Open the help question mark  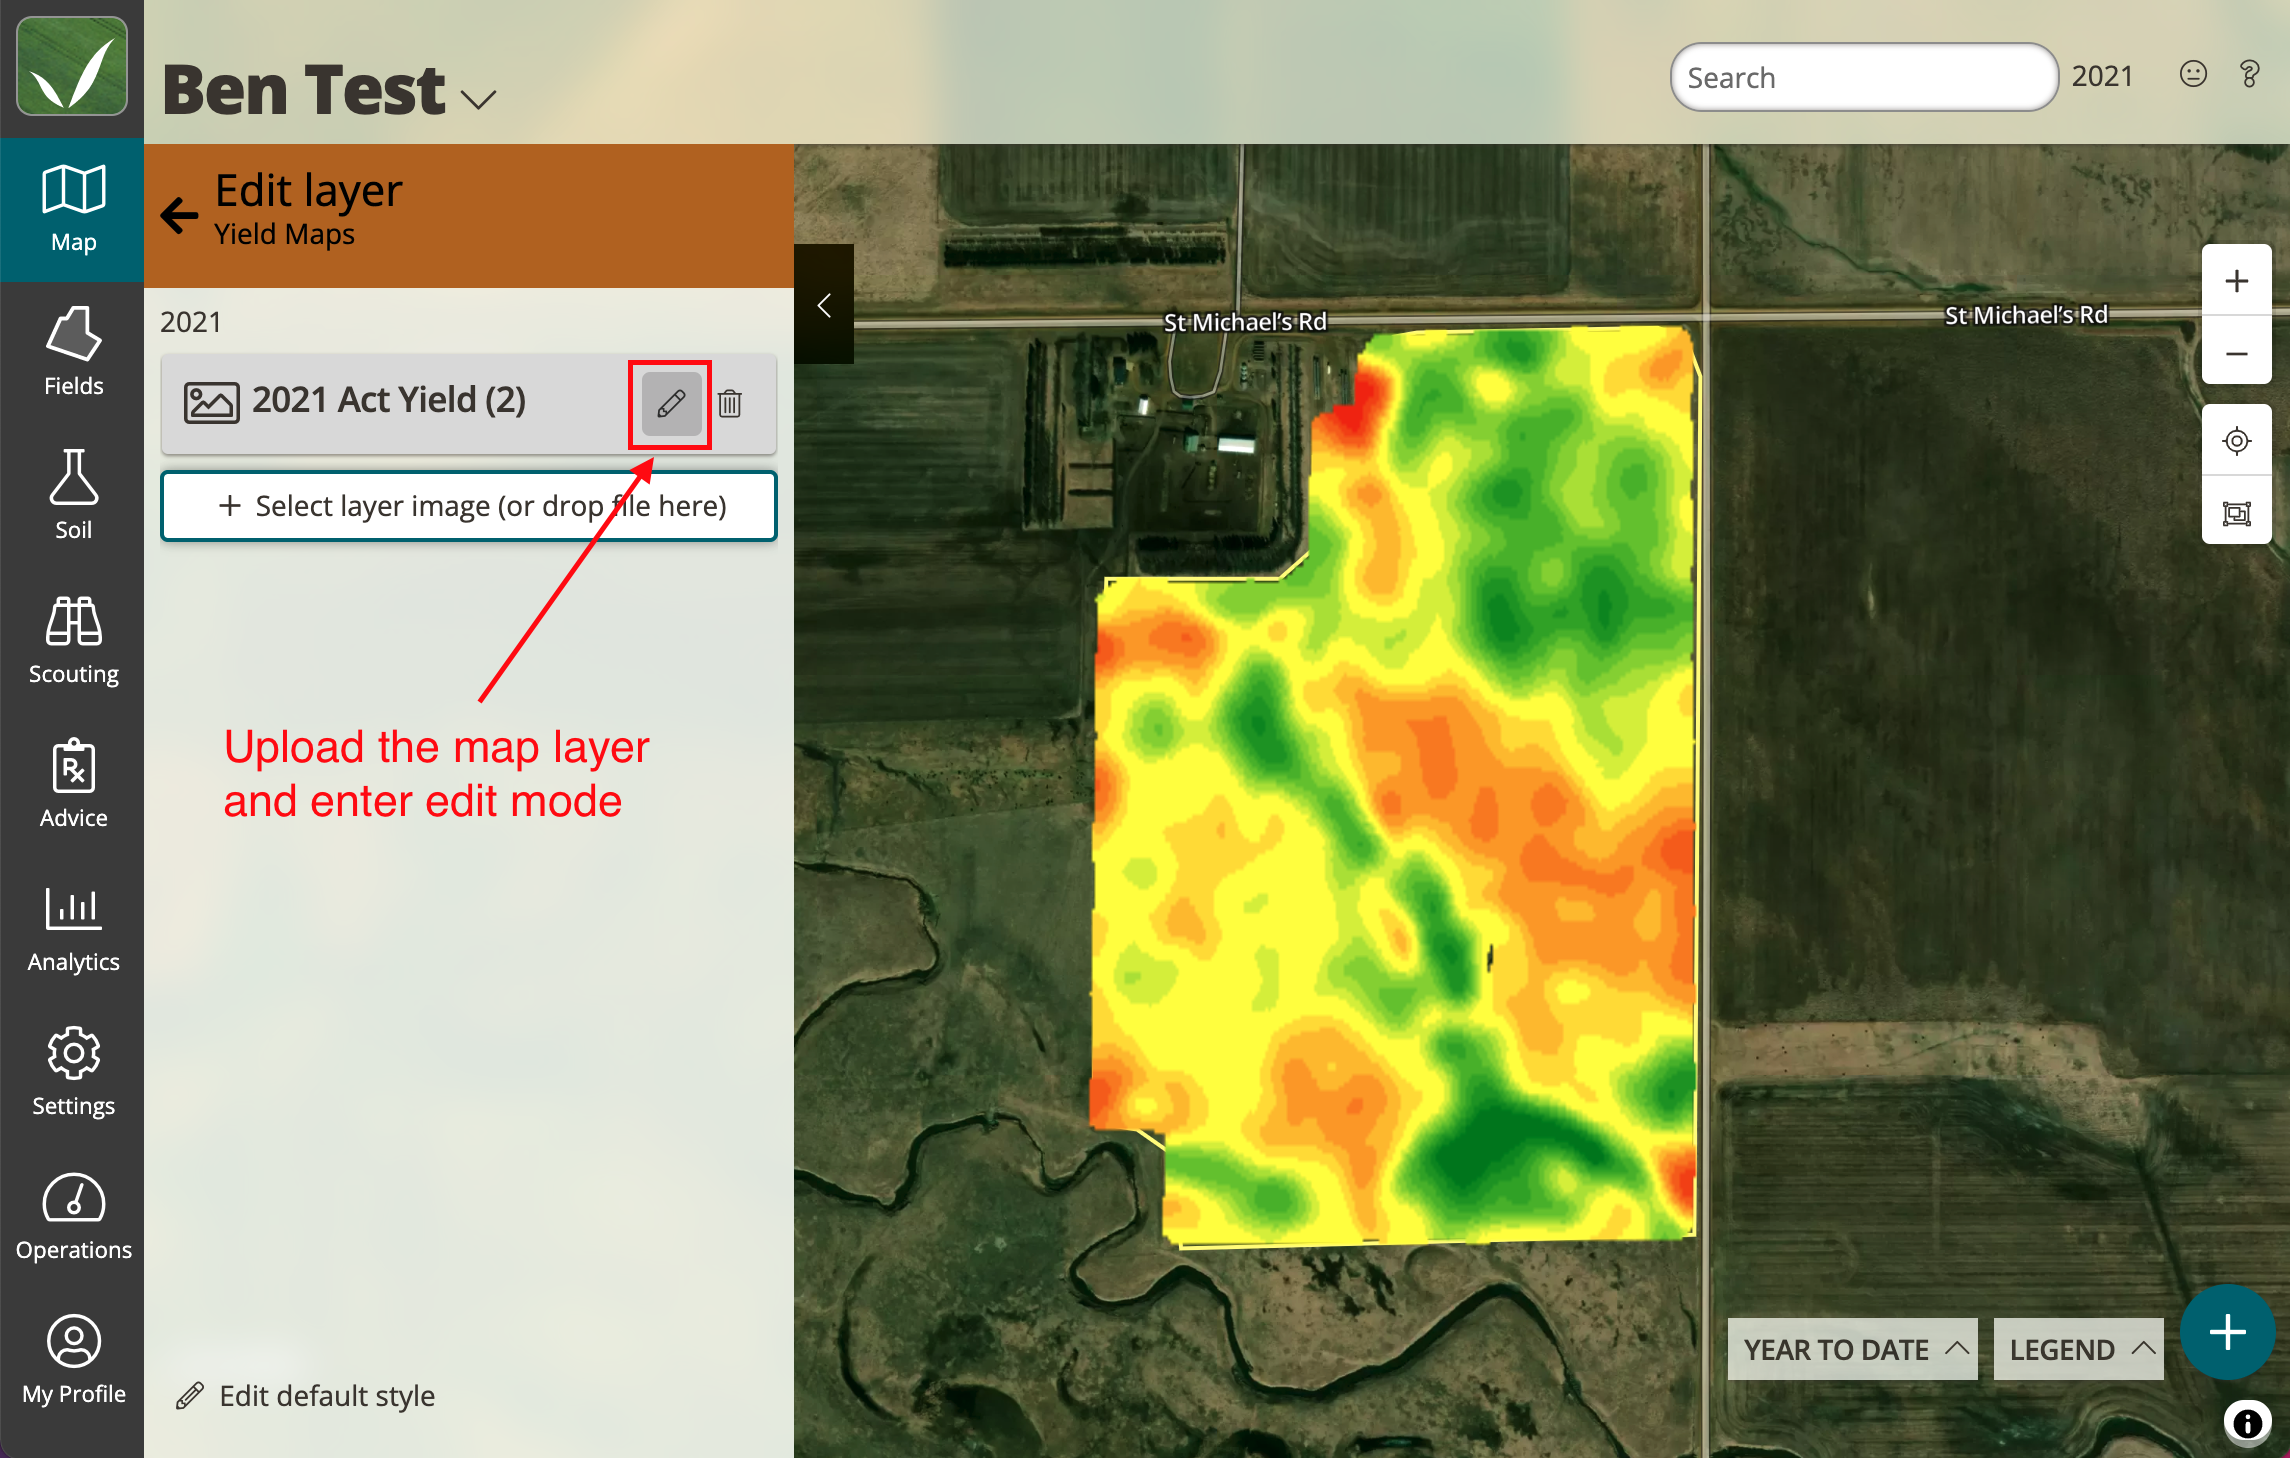pos(2249,75)
